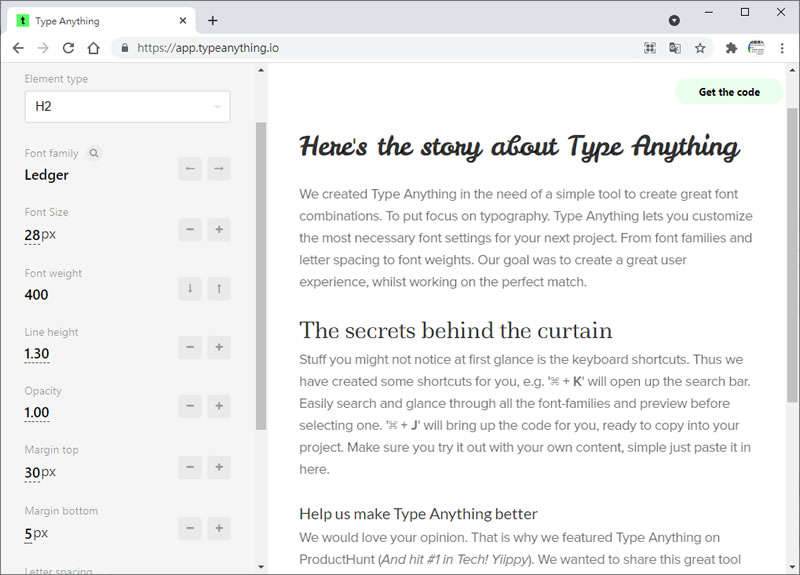Image resolution: width=800 pixels, height=575 pixels.
Task: Click the settings panel scroll up arrow
Action: click(261, 70)
